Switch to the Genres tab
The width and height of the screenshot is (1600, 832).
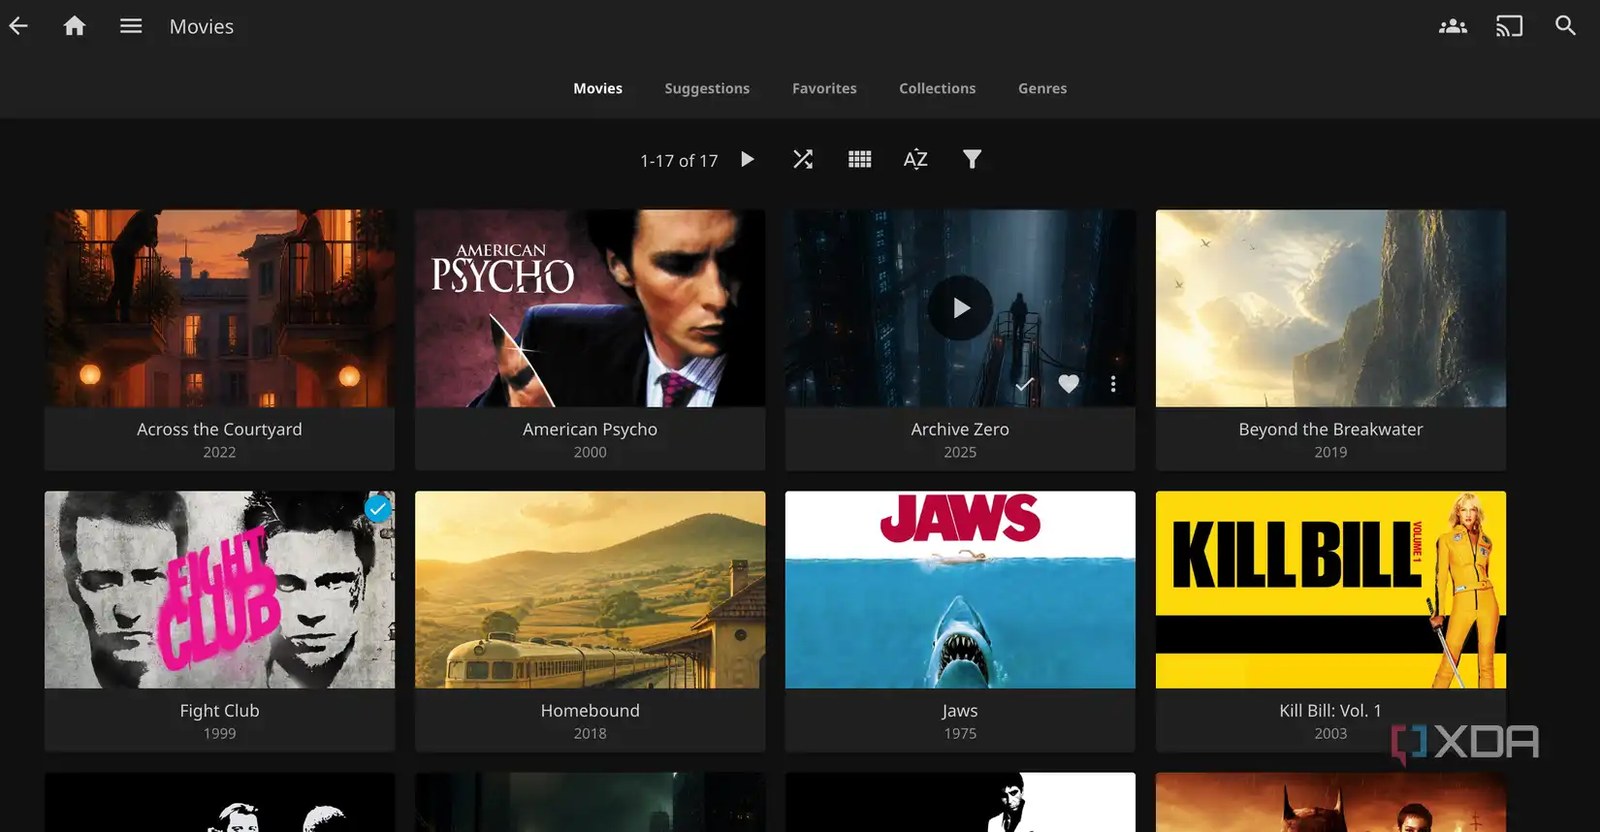[1042, 88]
